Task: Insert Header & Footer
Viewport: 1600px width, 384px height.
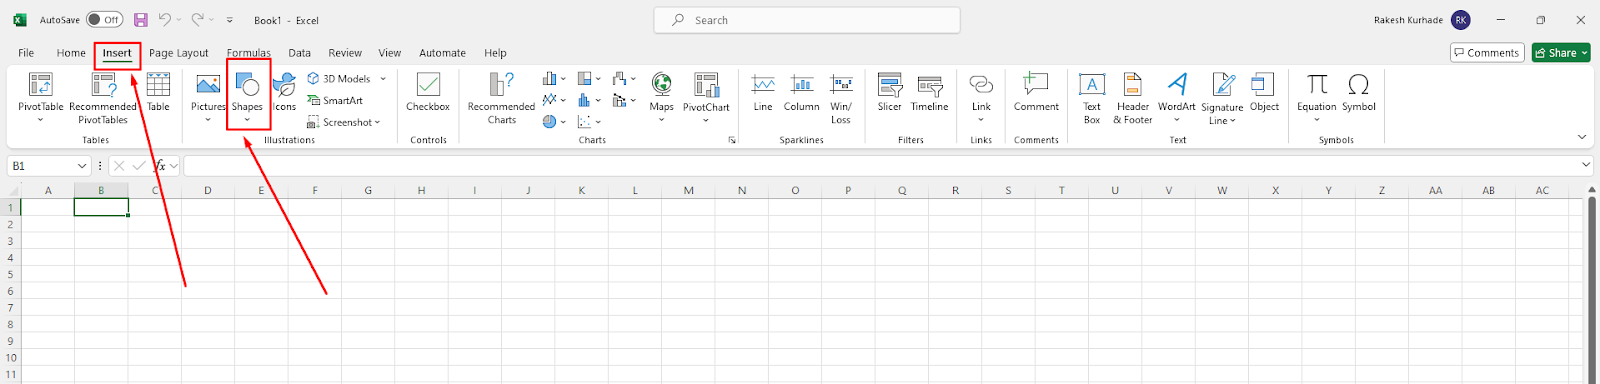Action: (1133, 97)
